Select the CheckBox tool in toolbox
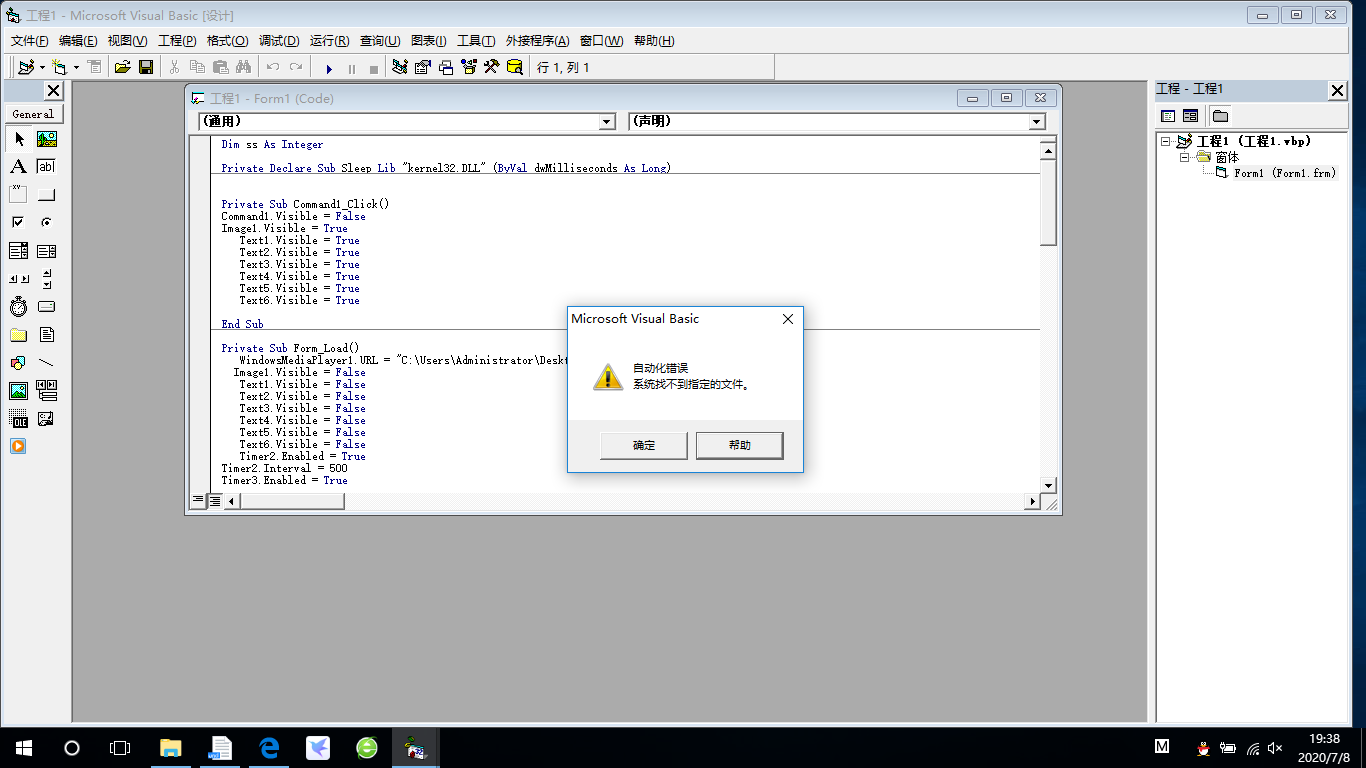 tap(19, 222)
